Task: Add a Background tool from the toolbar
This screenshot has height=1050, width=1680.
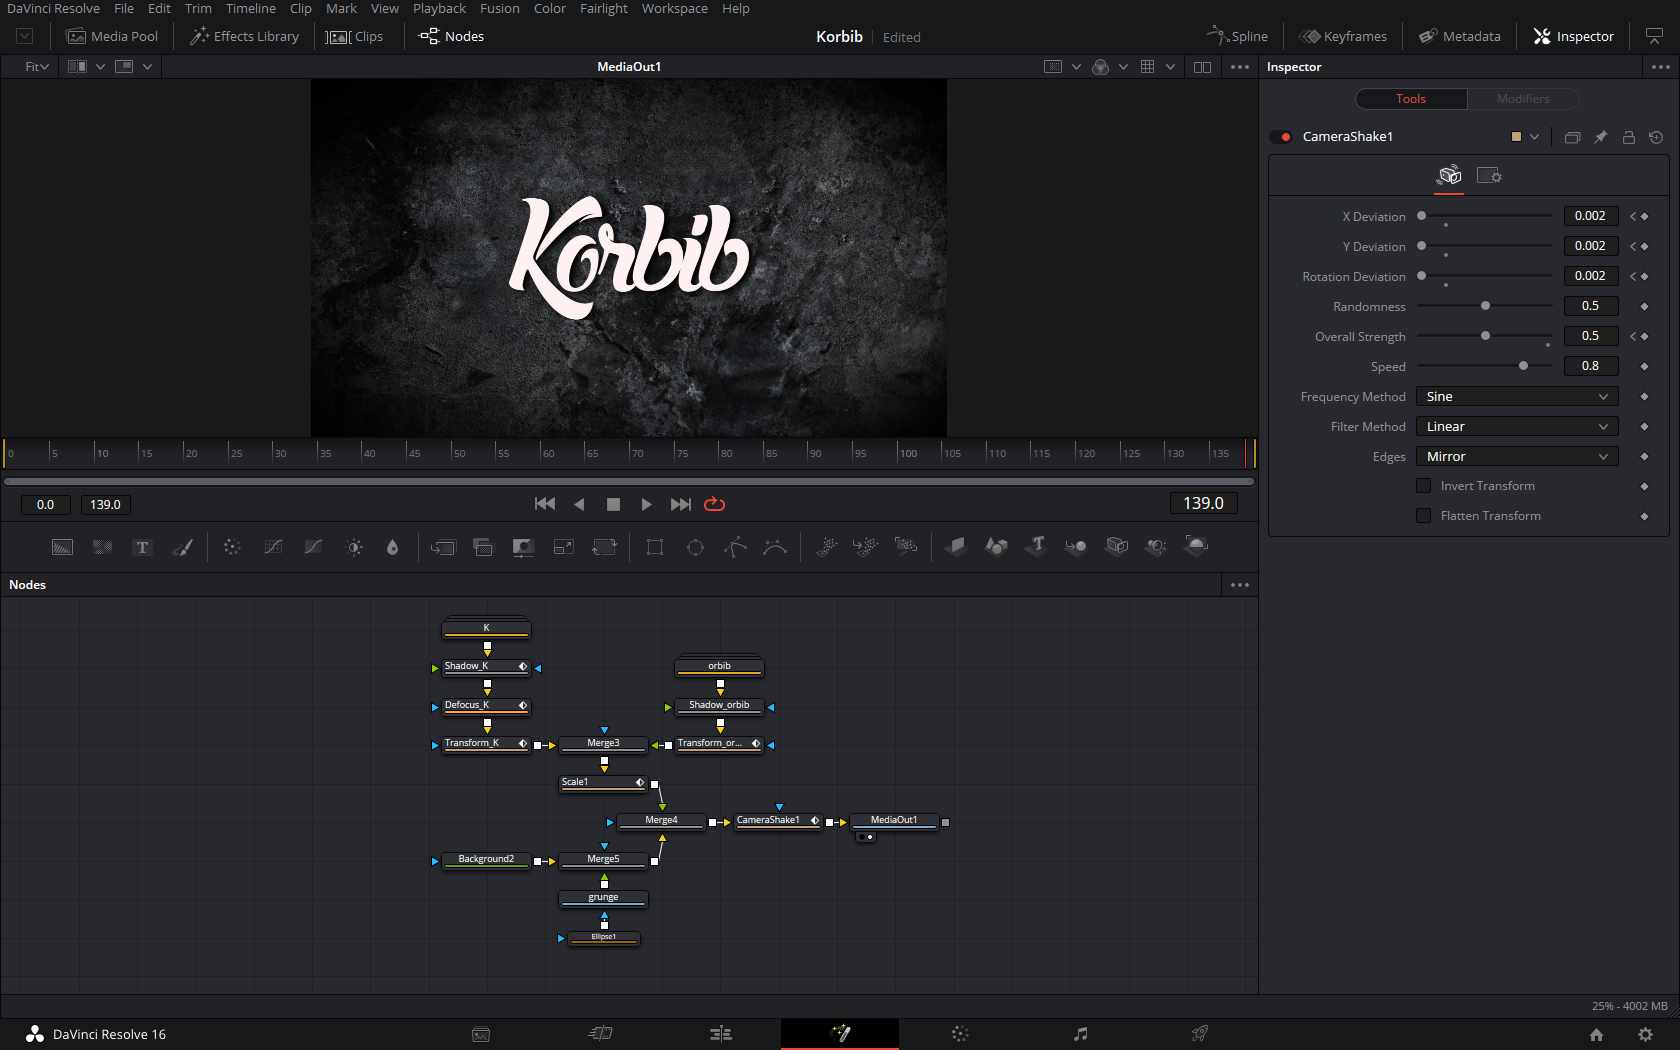Action: (62, 547)
